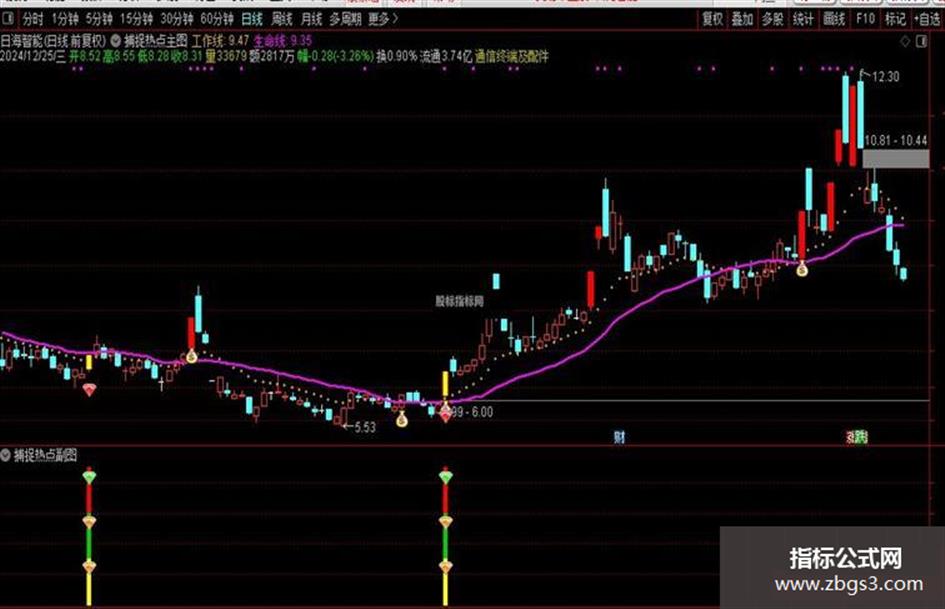This screenshot has height=609, width=945.
Task: Open F10 company information
Action: [865, 19]
